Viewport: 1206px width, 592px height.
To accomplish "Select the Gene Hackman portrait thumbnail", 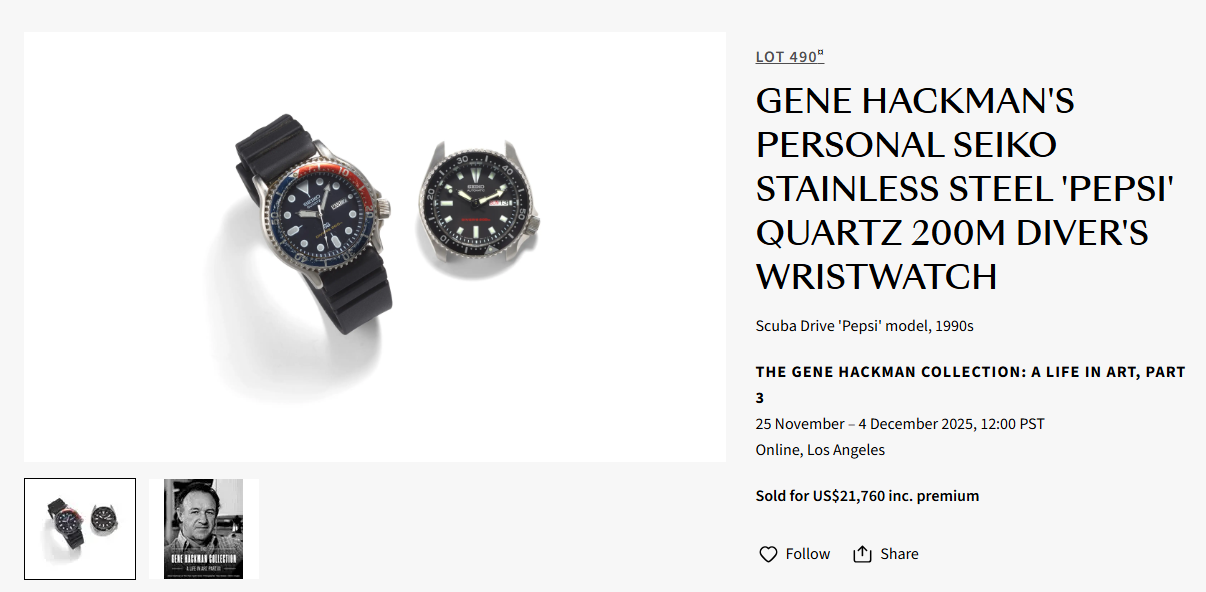I will click(204, 529).
